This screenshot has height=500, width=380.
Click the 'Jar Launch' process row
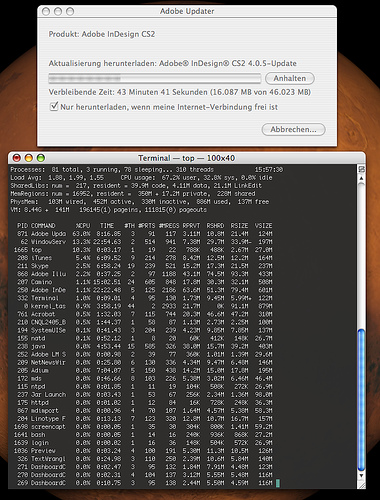coord(144,394)
